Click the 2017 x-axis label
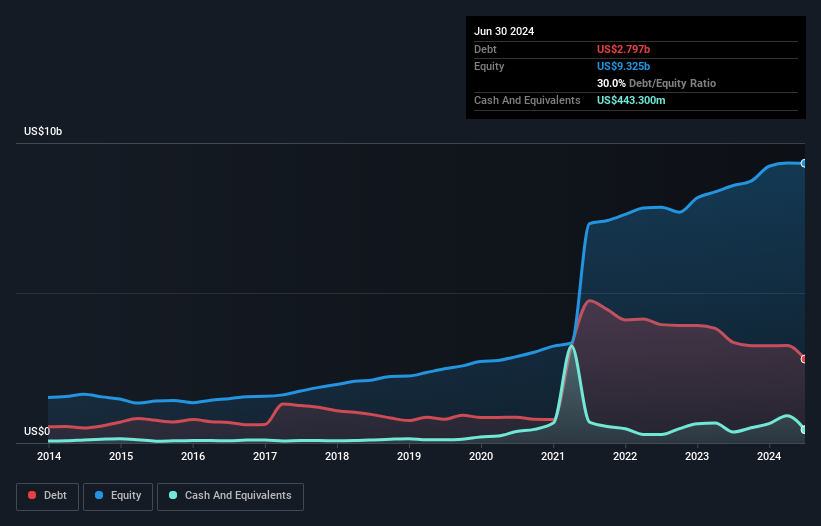821x526 pixels. point(265,456)
